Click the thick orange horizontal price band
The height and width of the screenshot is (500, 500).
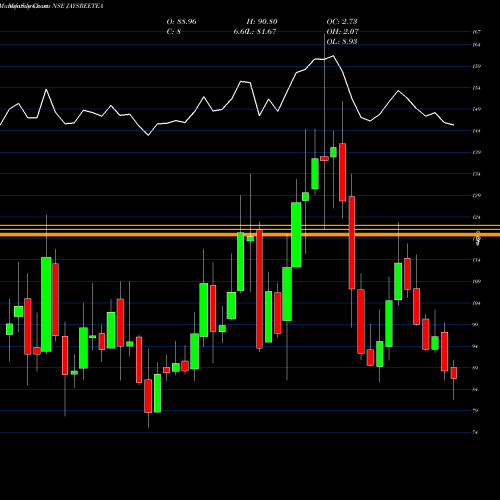pos(250,235)
